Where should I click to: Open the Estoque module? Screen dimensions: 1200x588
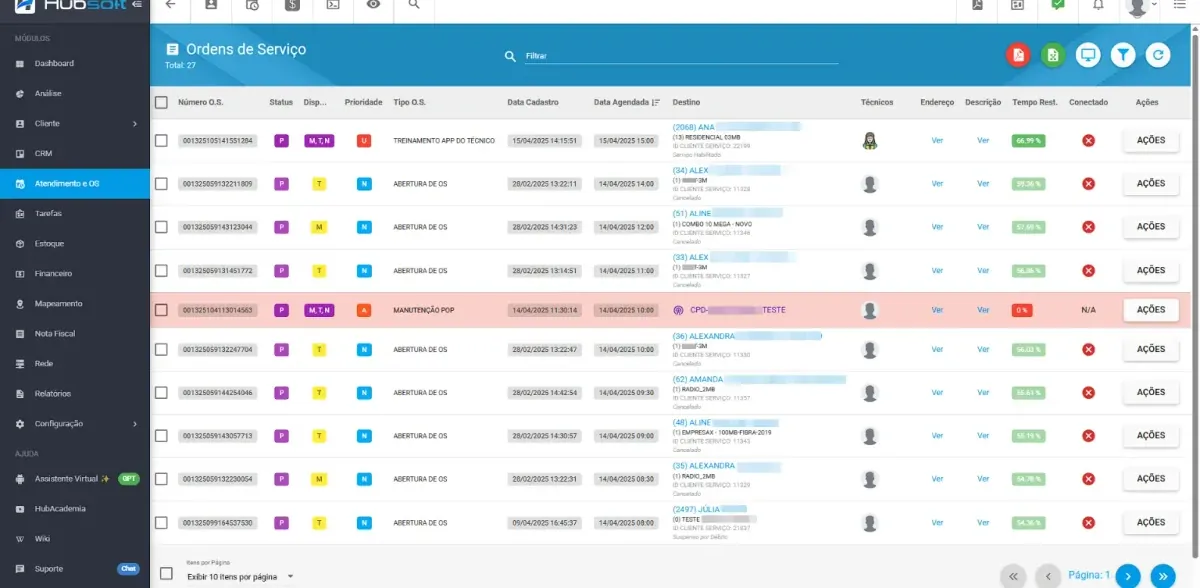tap(75, 243)
